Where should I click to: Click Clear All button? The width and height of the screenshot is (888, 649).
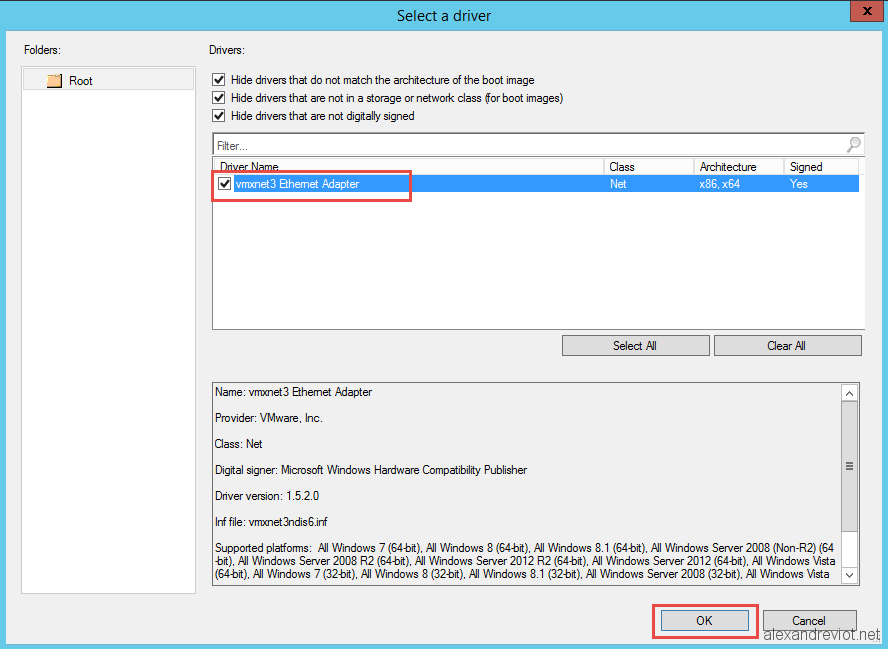pos(788,345)
